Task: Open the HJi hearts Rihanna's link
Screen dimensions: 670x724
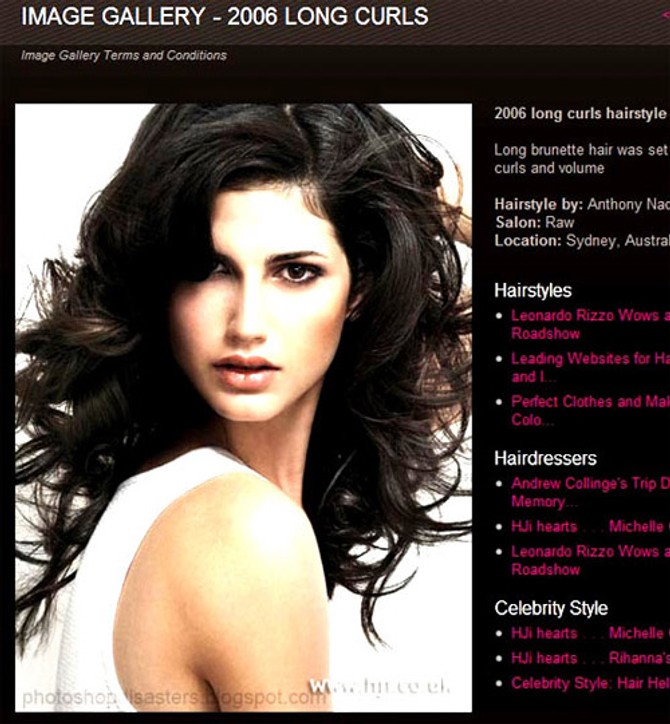Action: pos(591,658)
